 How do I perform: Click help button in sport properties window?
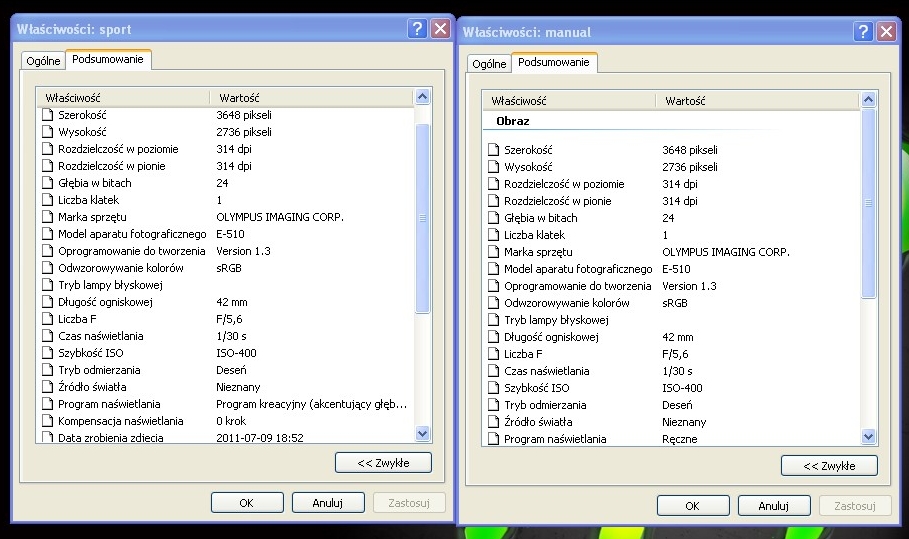click(418, 29)
